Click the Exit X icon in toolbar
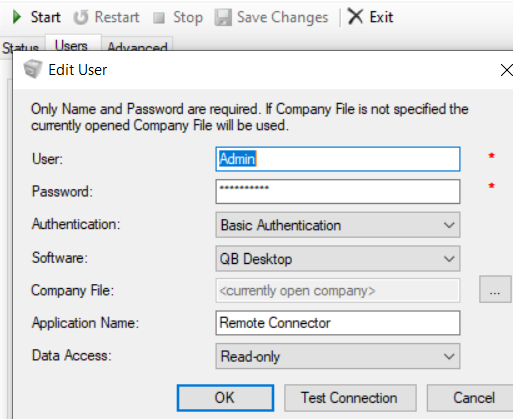 [355, 16]
